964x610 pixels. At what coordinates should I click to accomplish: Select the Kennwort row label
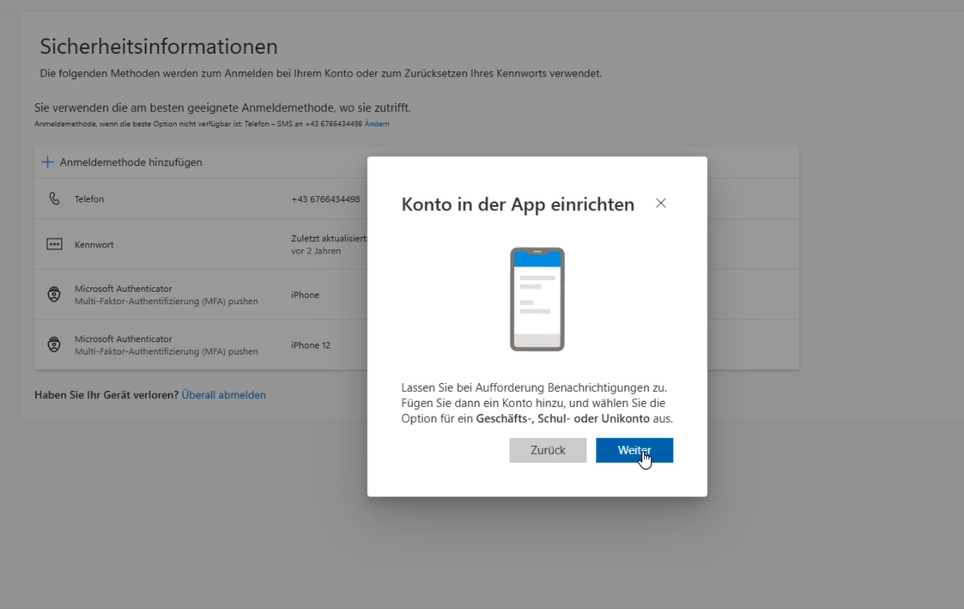94,244
